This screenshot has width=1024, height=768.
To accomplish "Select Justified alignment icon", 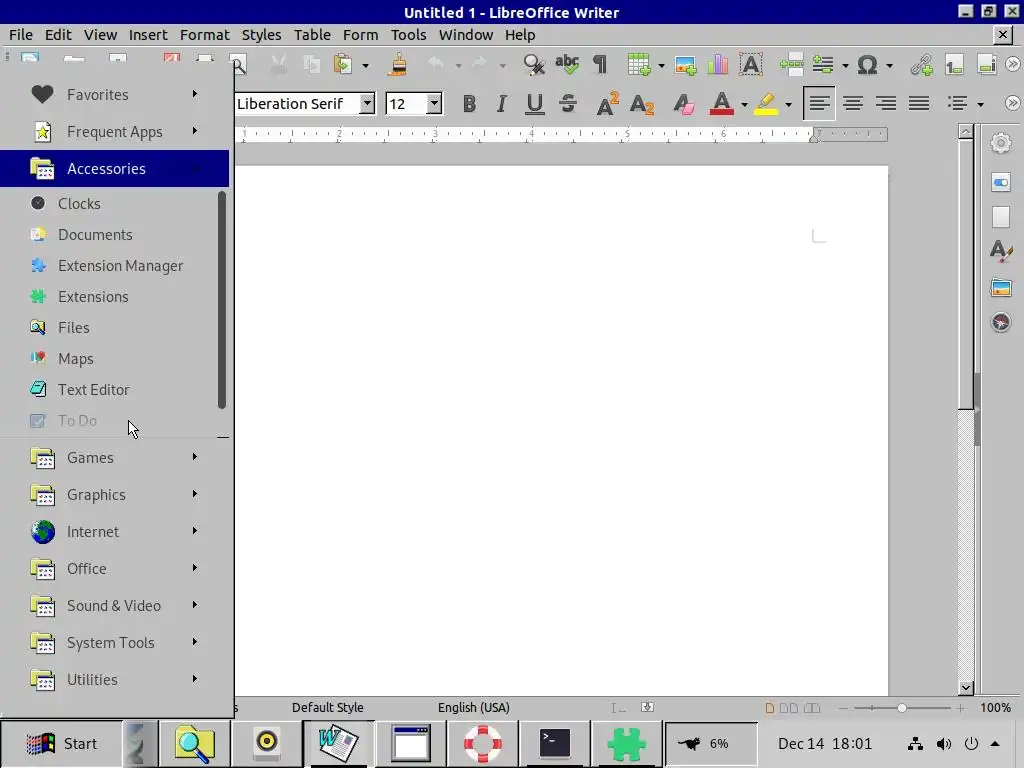I will coord(919,103).
